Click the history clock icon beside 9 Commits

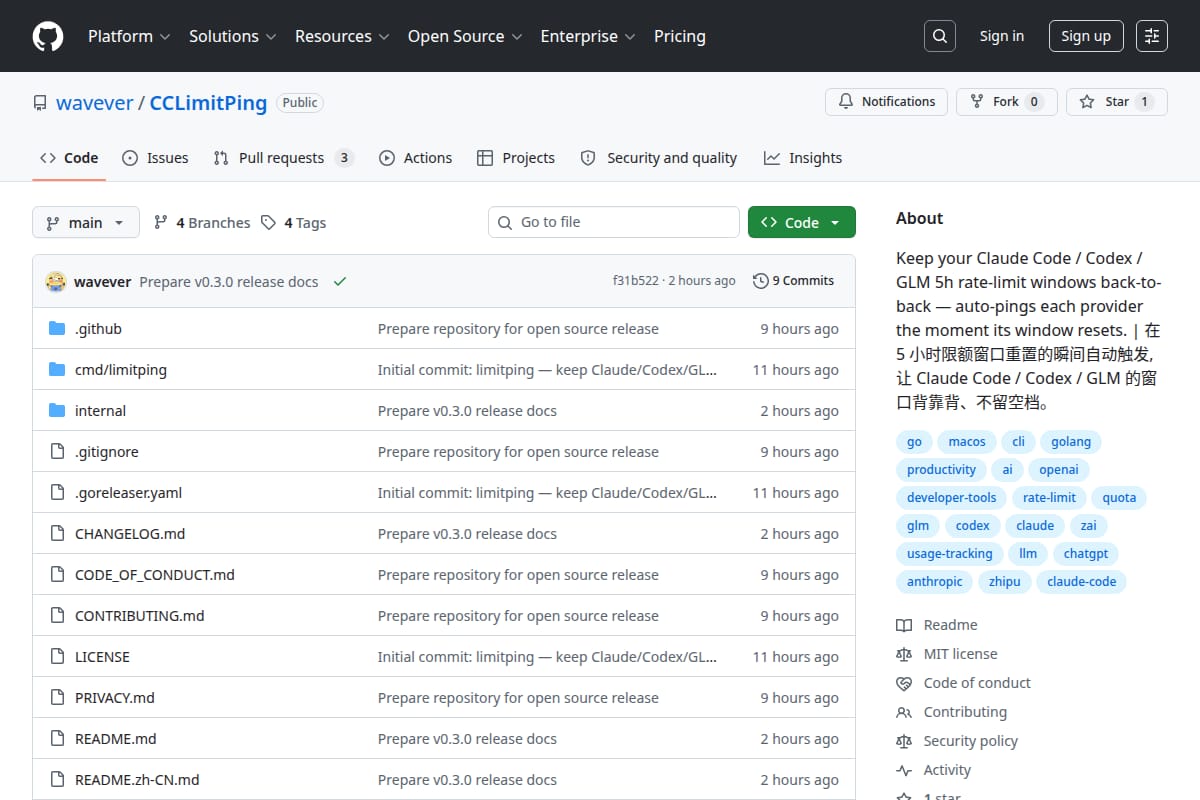[761, 281]
